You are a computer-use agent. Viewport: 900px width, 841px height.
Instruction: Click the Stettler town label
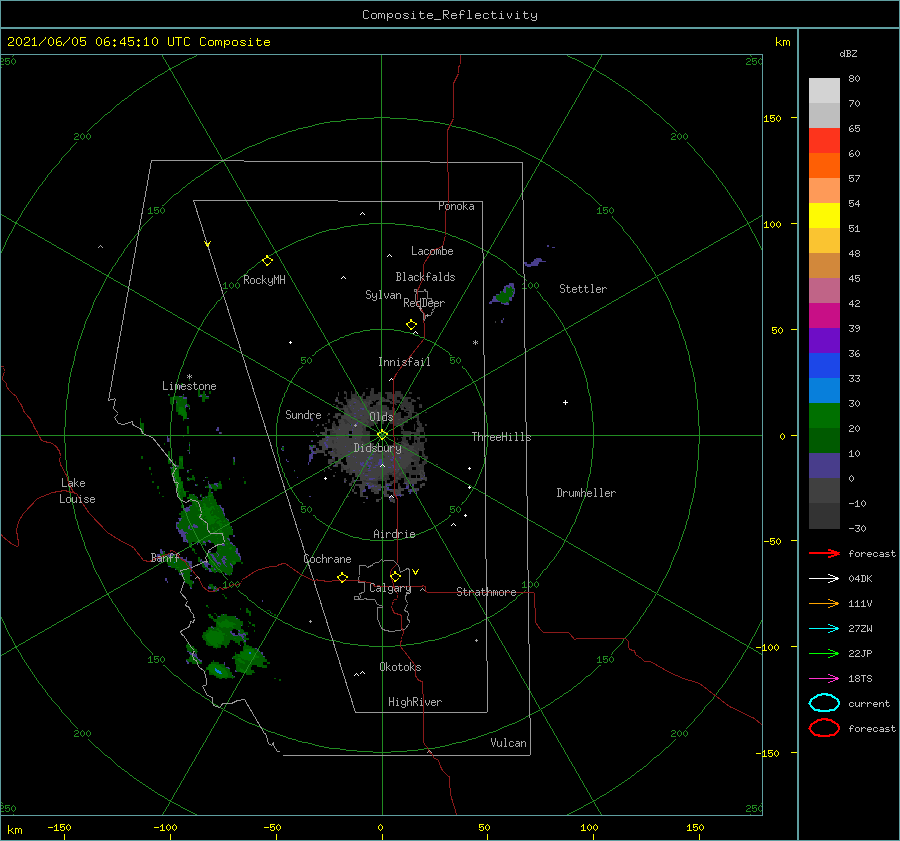[583, 289]
